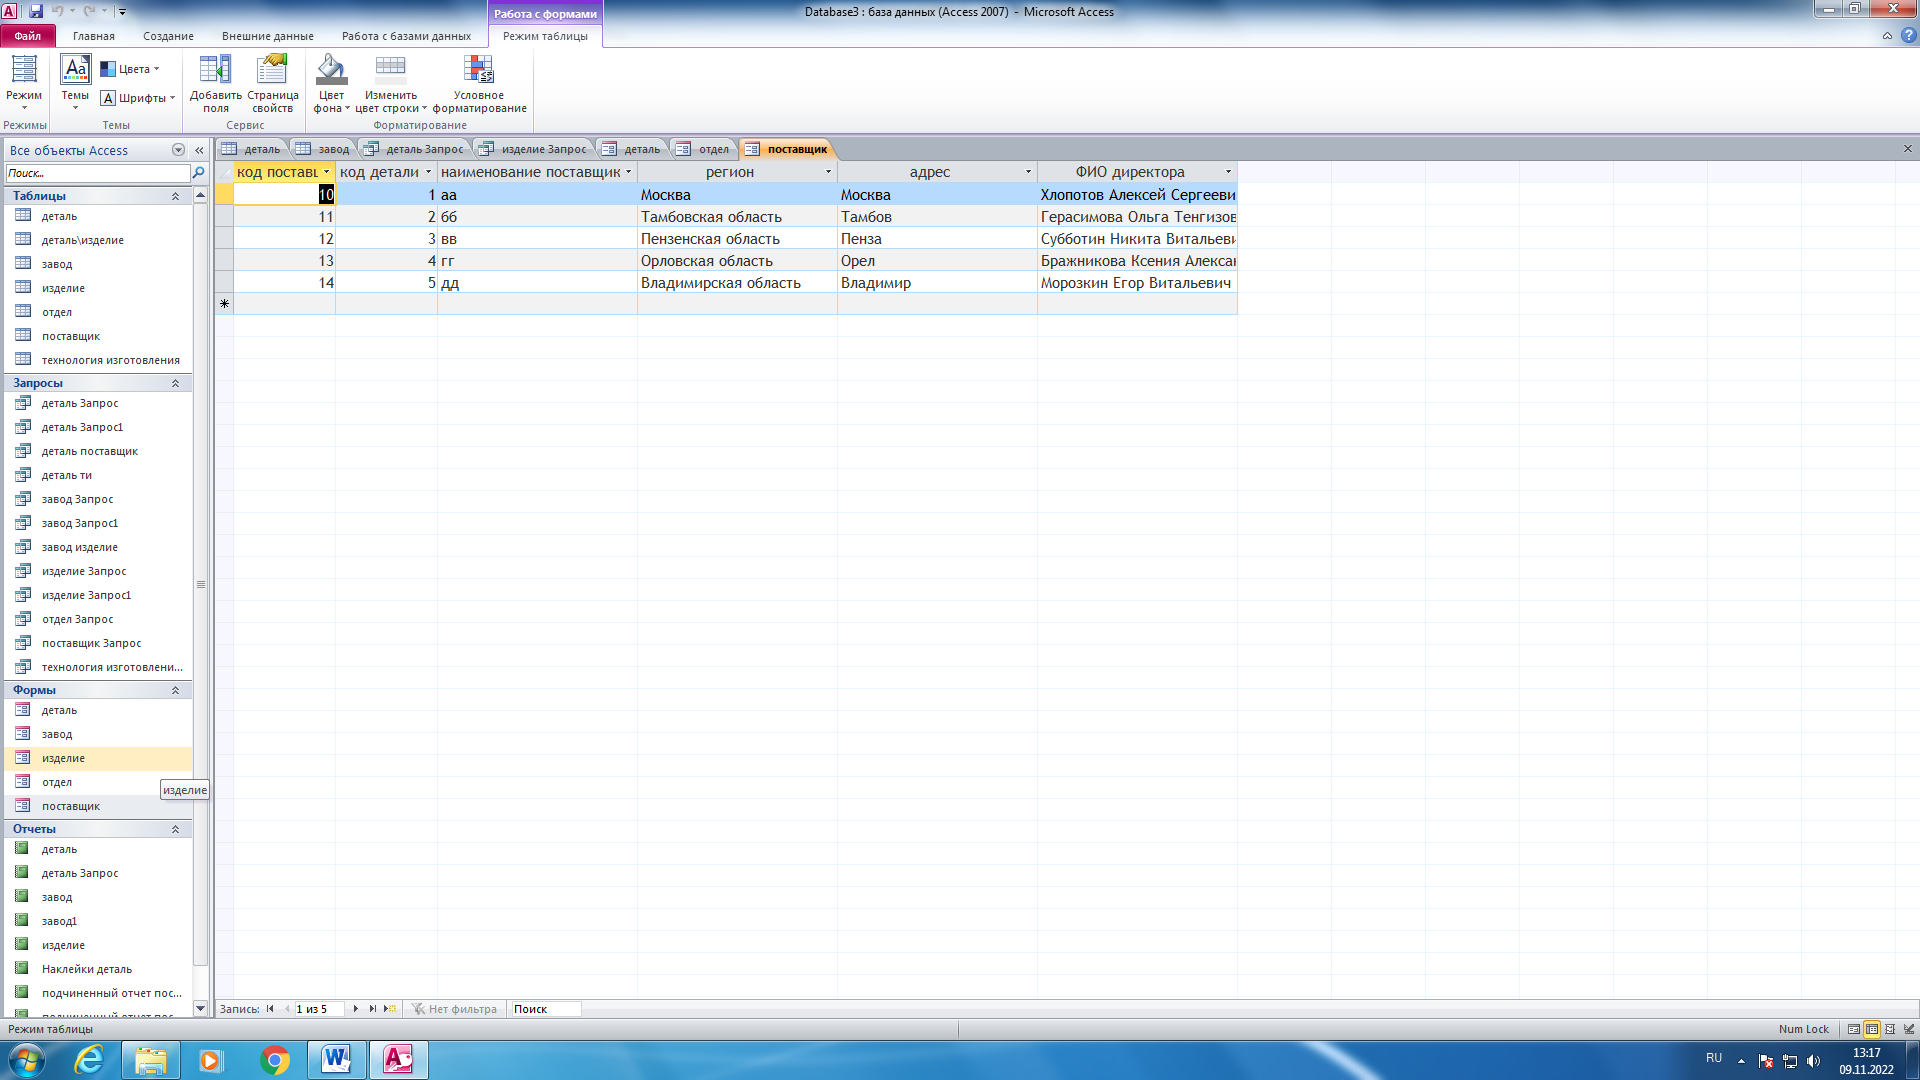
Task: Open the Файл tab
Action: 28,36
